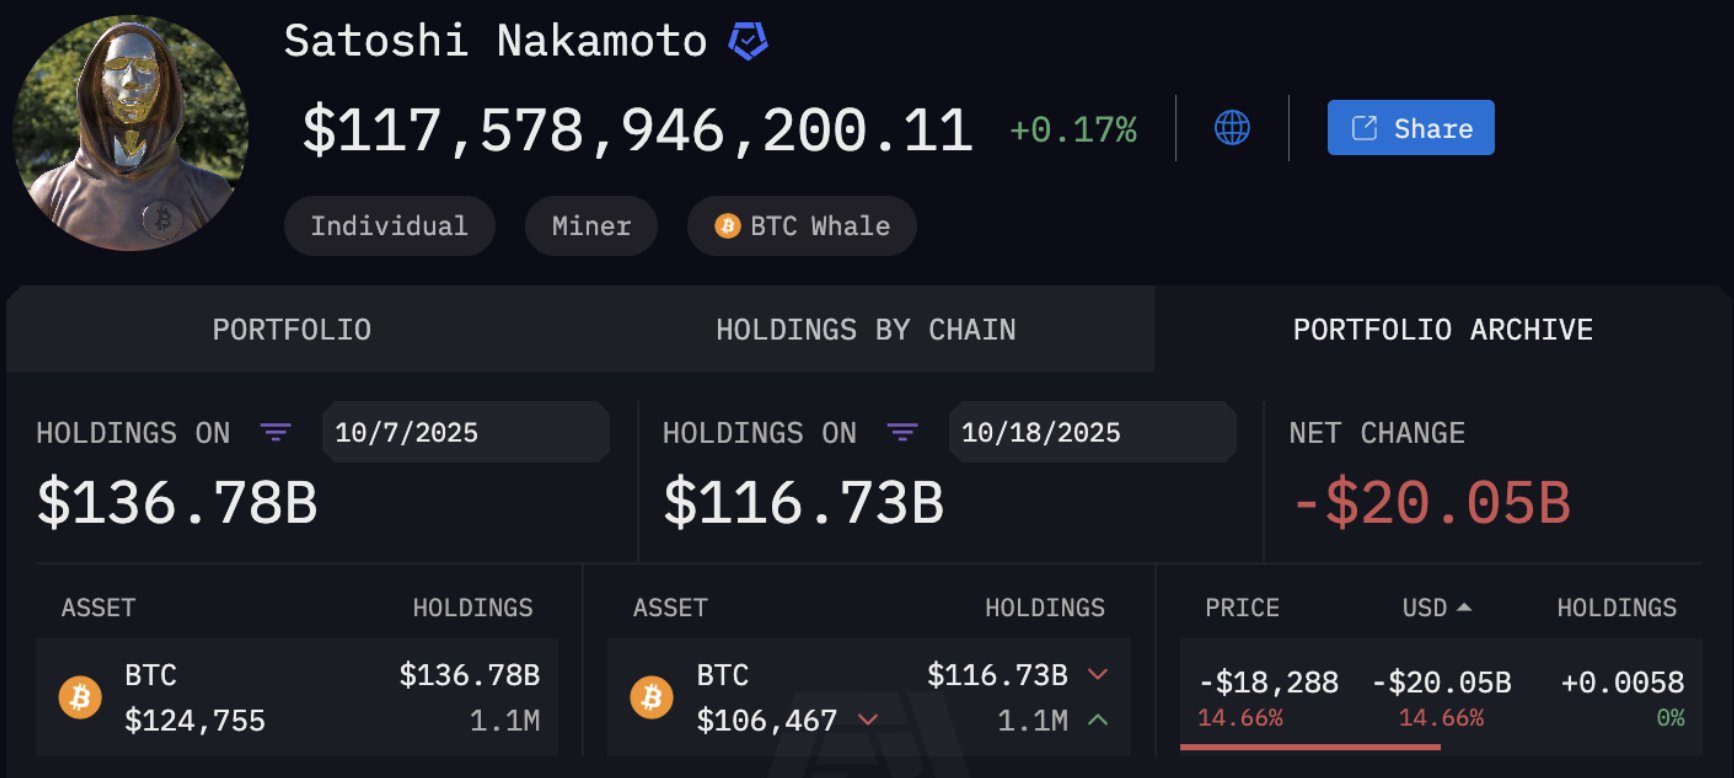The image size is (1734, 778).
Task: Click the BTC Whale tag
Action: click(802, 226)
